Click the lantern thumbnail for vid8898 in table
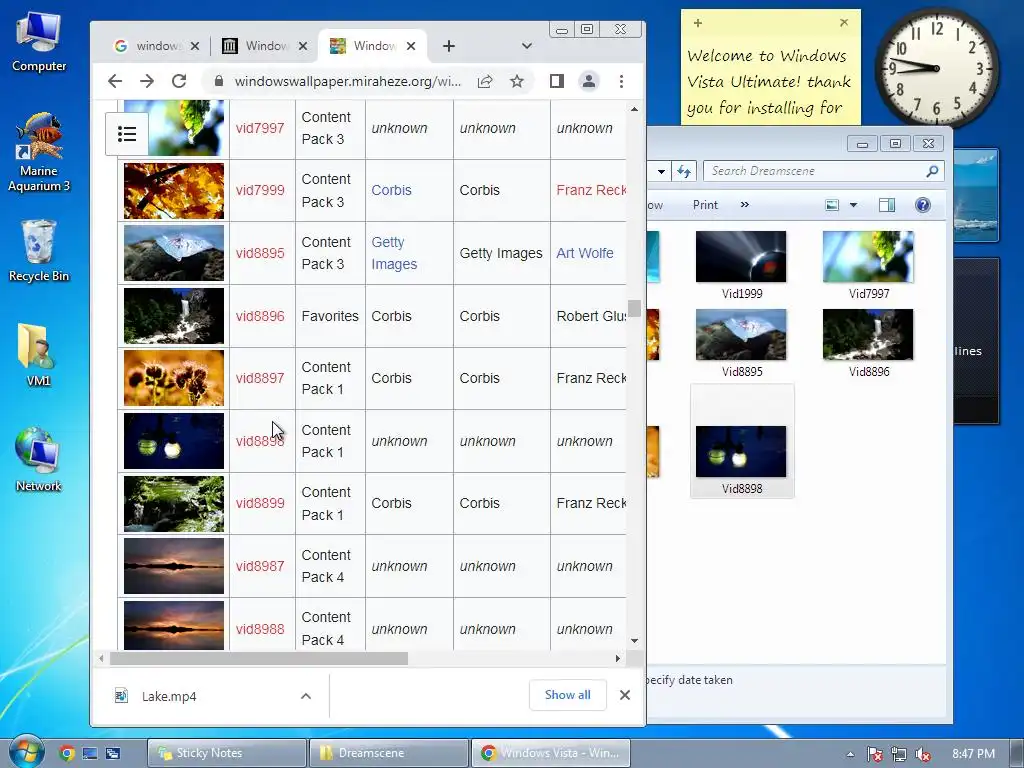Viewport: 1024px width, 768px height. coord(174,441)
